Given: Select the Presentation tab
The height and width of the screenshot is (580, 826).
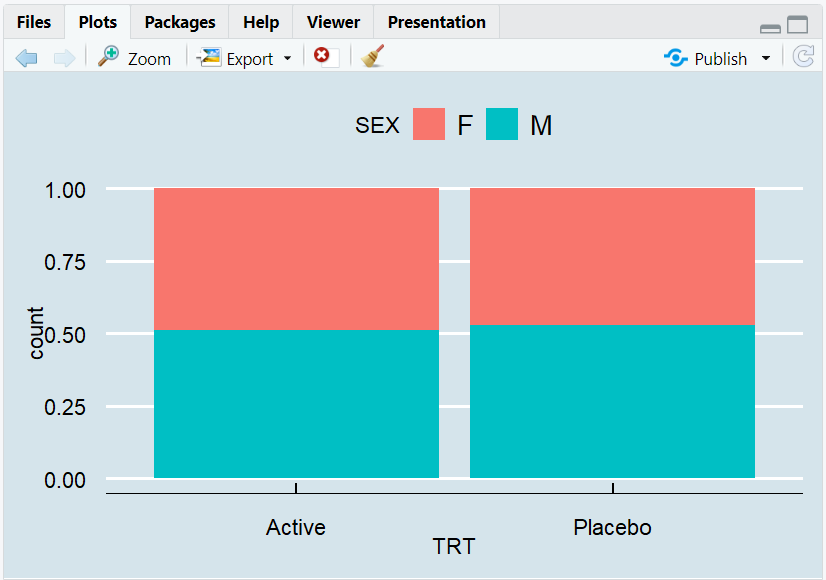Looking at the screenshot, I should tap(436, 21).
